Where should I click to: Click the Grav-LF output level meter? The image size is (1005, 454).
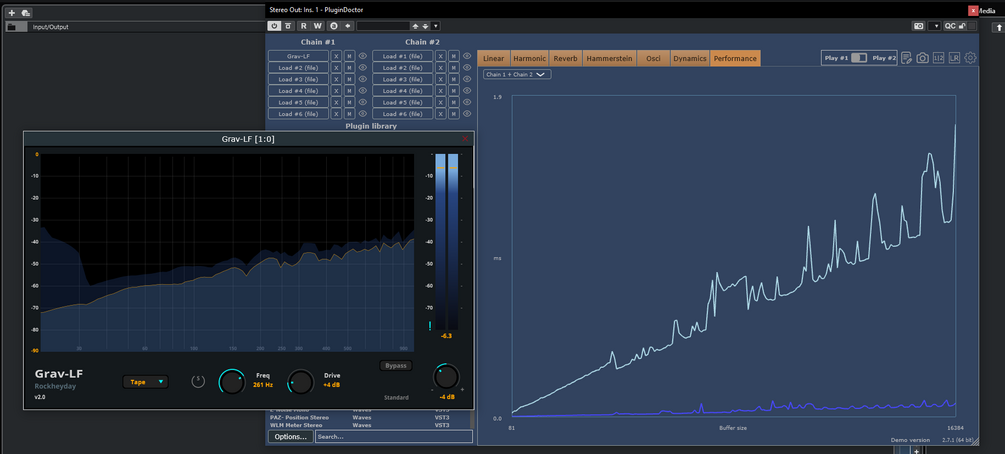click(446, 242)
